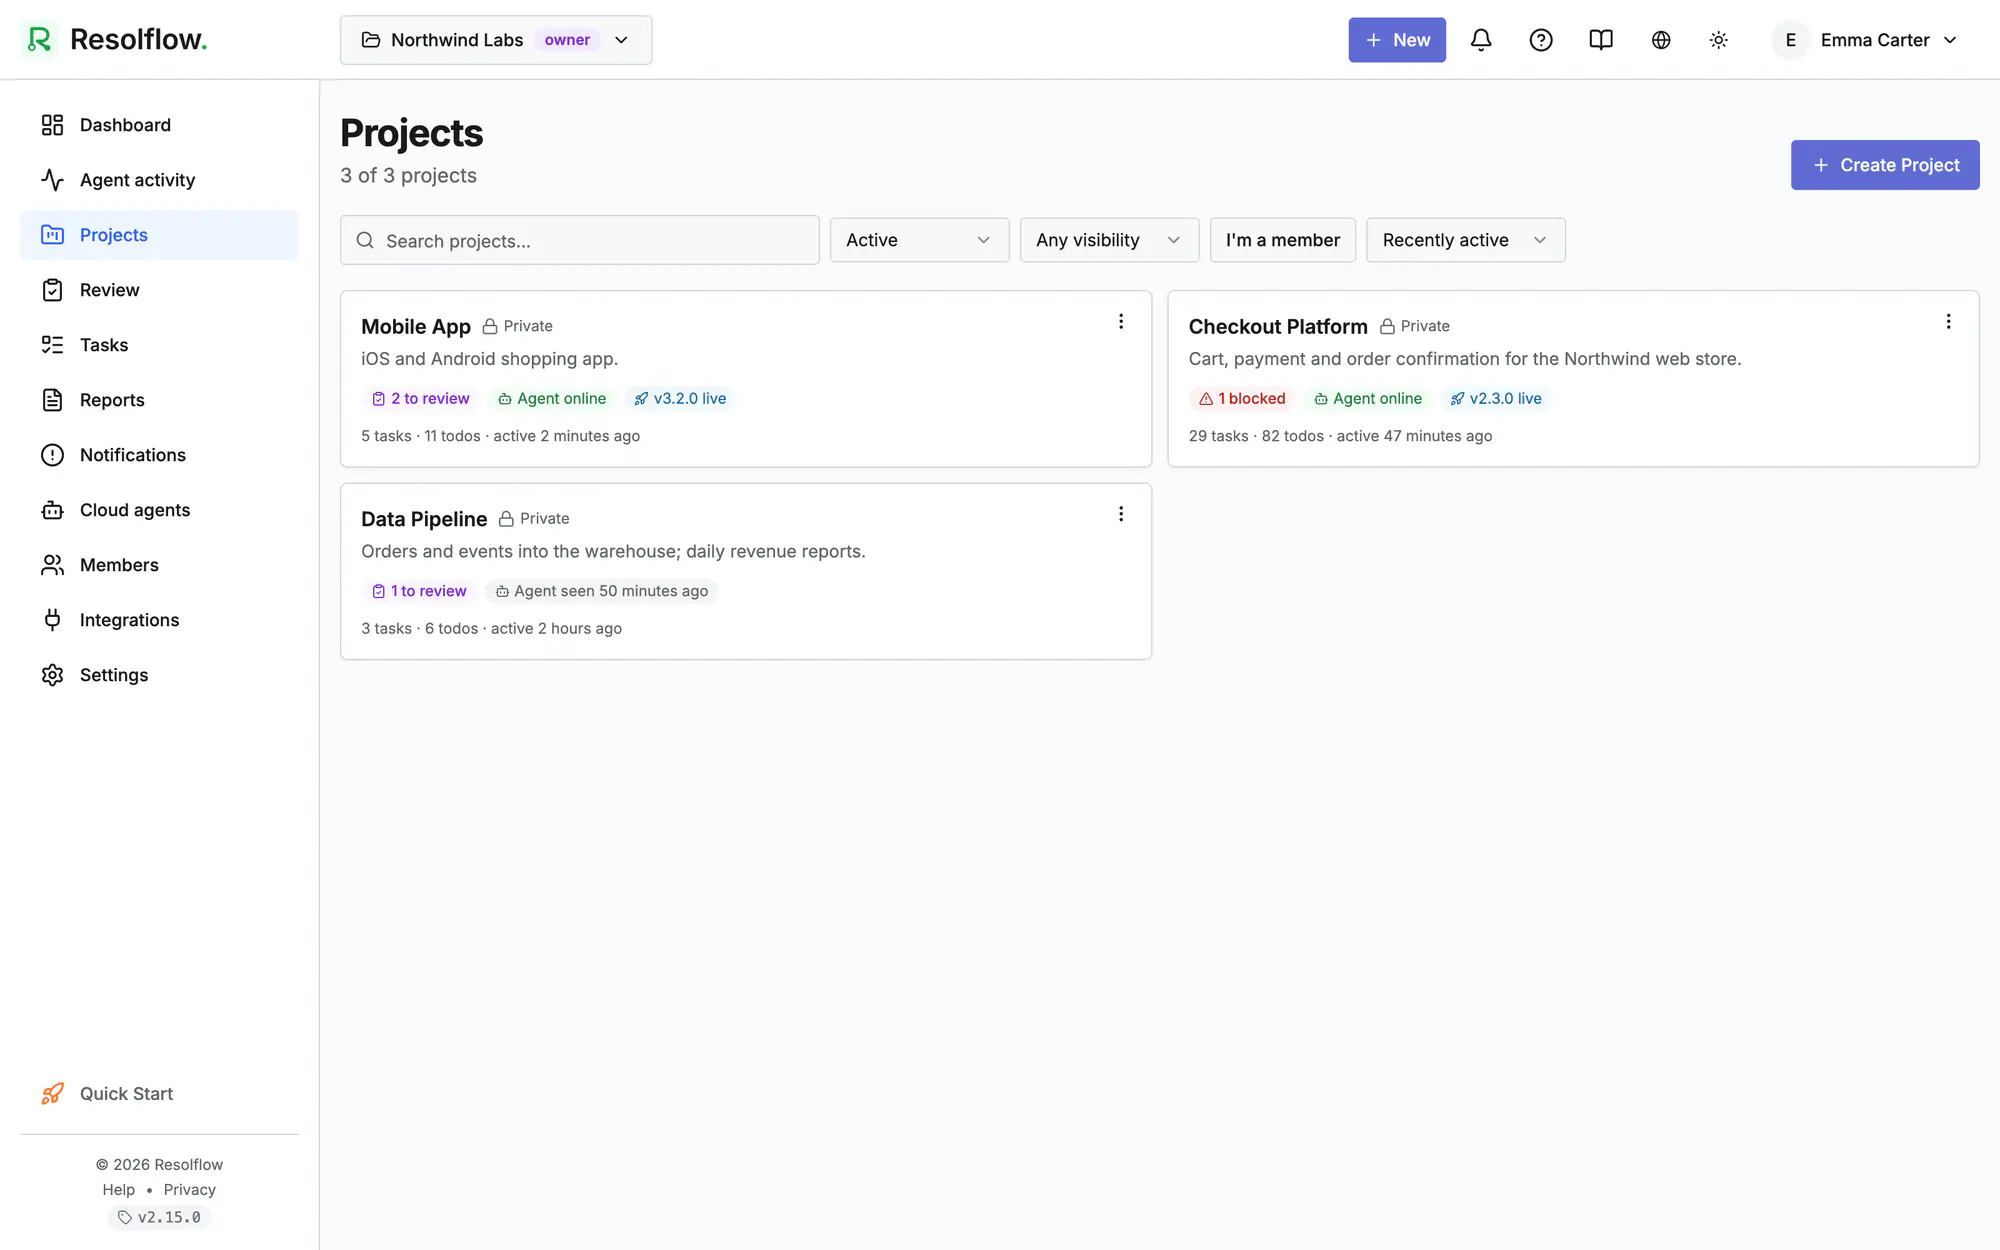Image resolution: width=2000 pixels, height=1250 pixels.
Task: Click the Agent activity pulse icon
Action: [x=52, y=180]
